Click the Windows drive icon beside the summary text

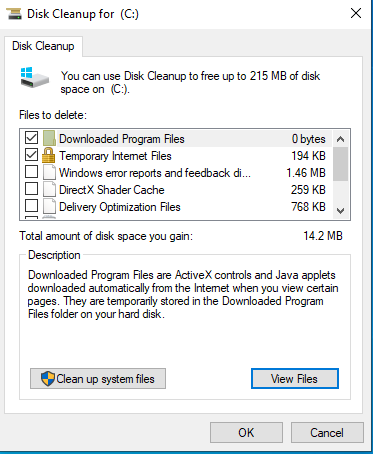(x=34, y=77)
